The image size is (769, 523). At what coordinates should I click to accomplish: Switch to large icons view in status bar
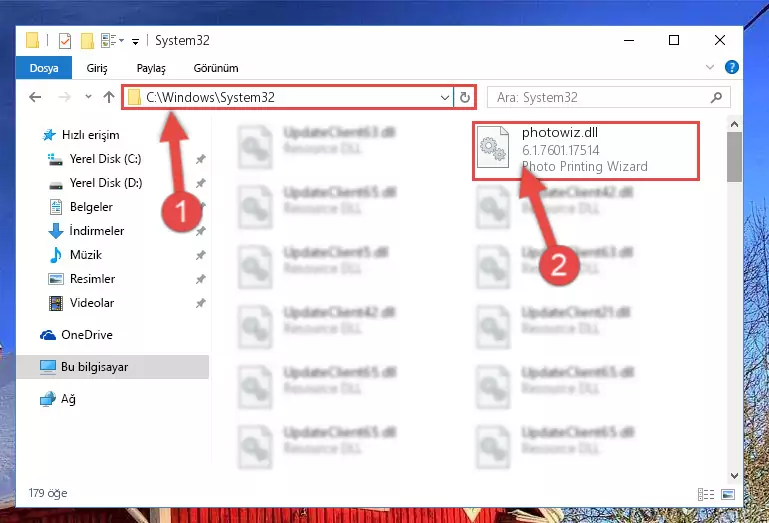pos(728,494)
